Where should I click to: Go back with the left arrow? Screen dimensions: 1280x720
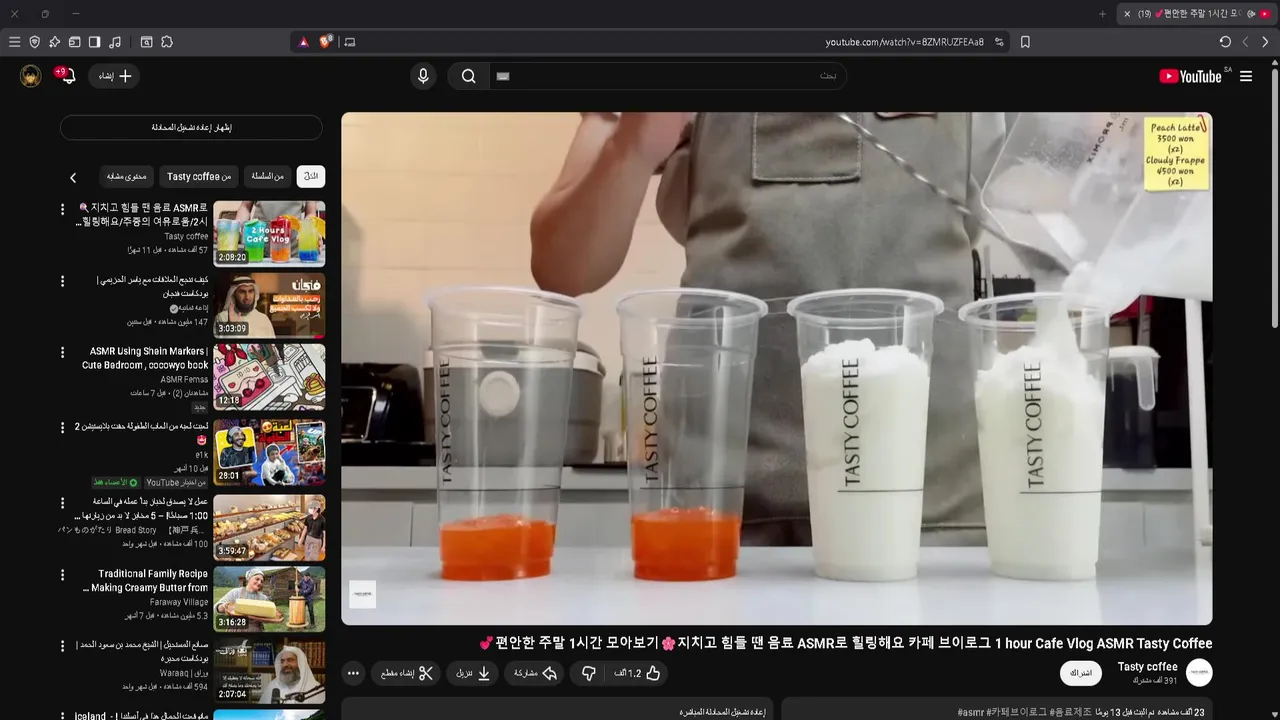pyautogui.click(x=1245, y=42)
